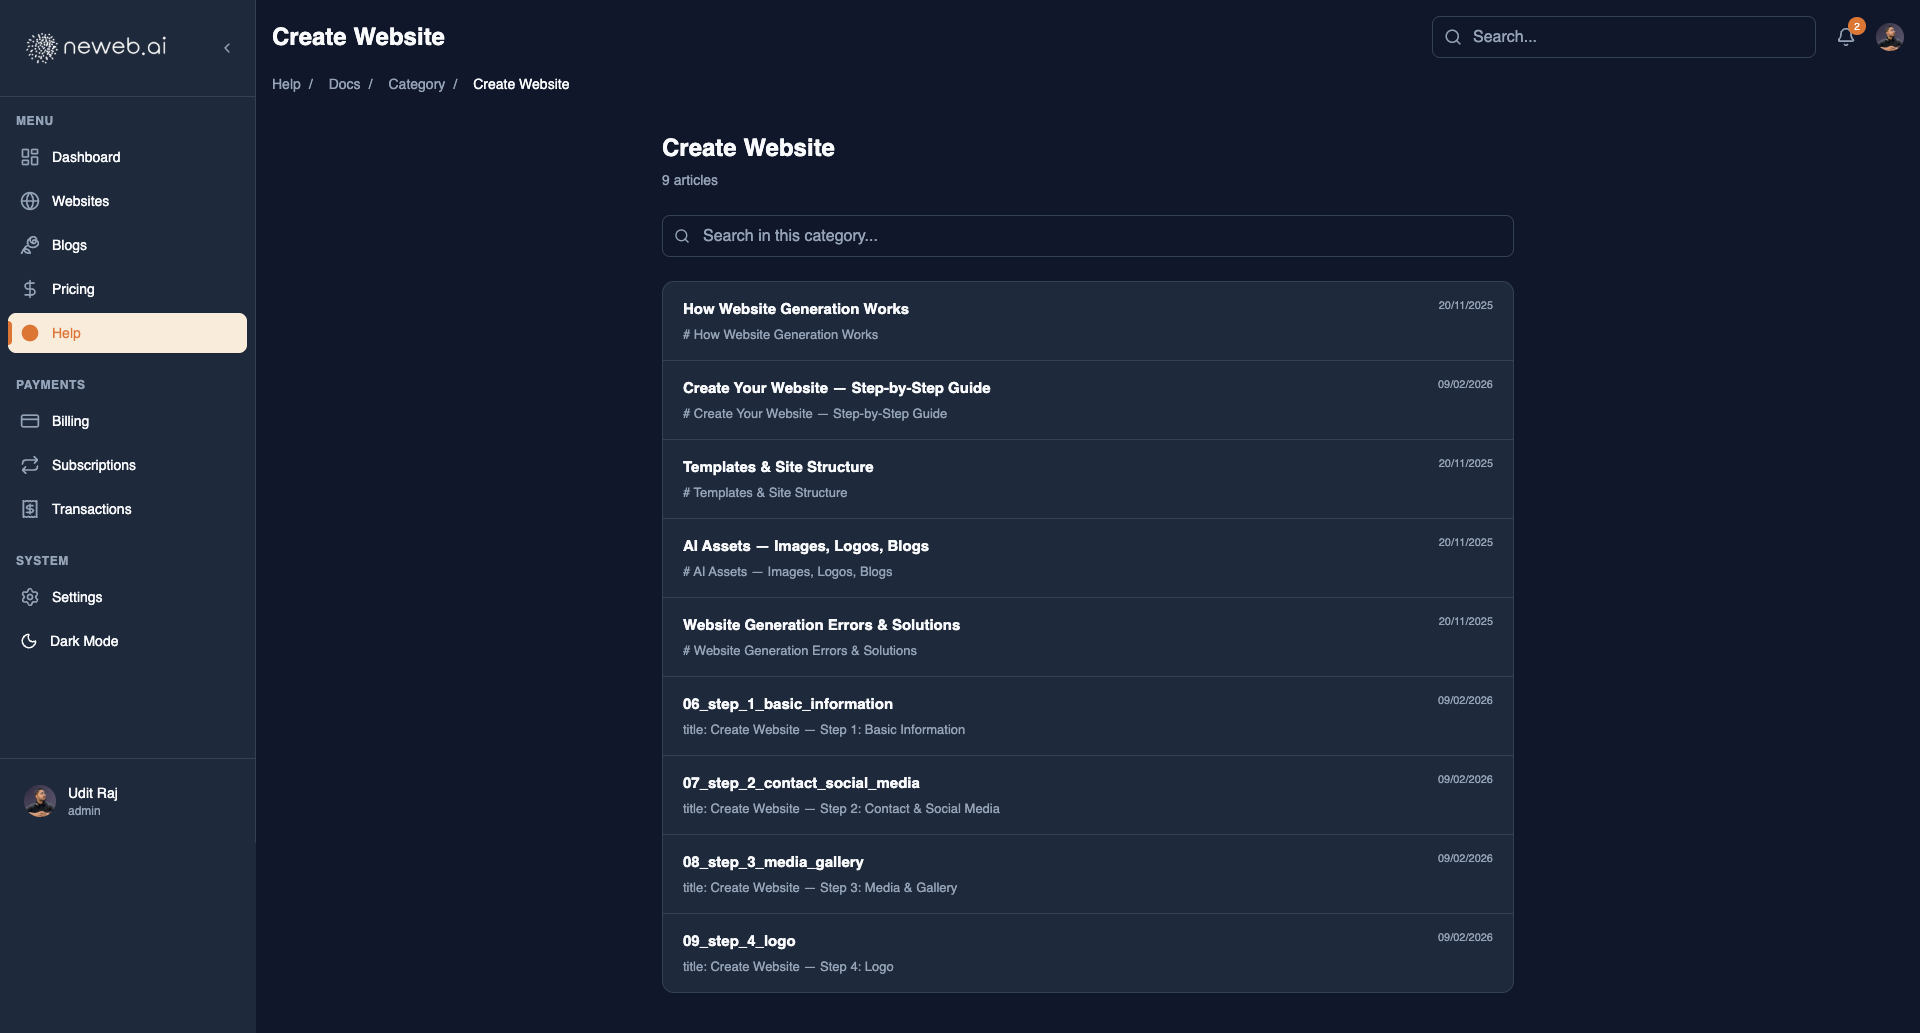This screenshot has width=1920, height=1033.
Task: Select the Help menu item
Action: [x=127, y=333]
